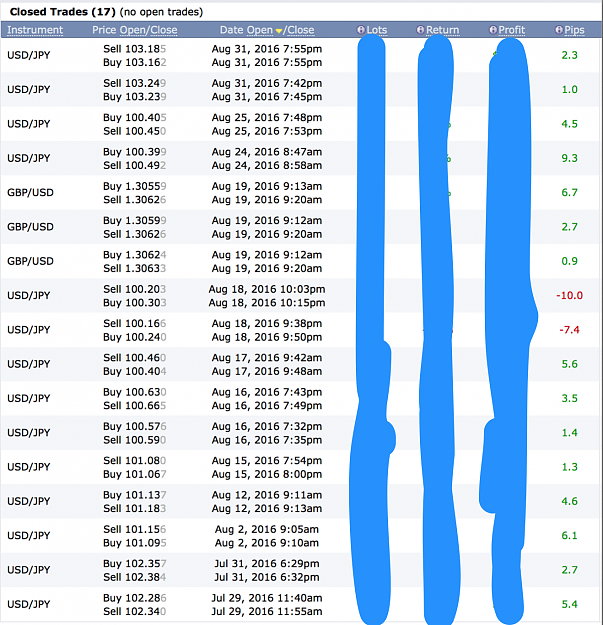This screenshot has height=625, width=603.
Task: Sort by Close in the Price header
Action: click(x=163, y=30)
